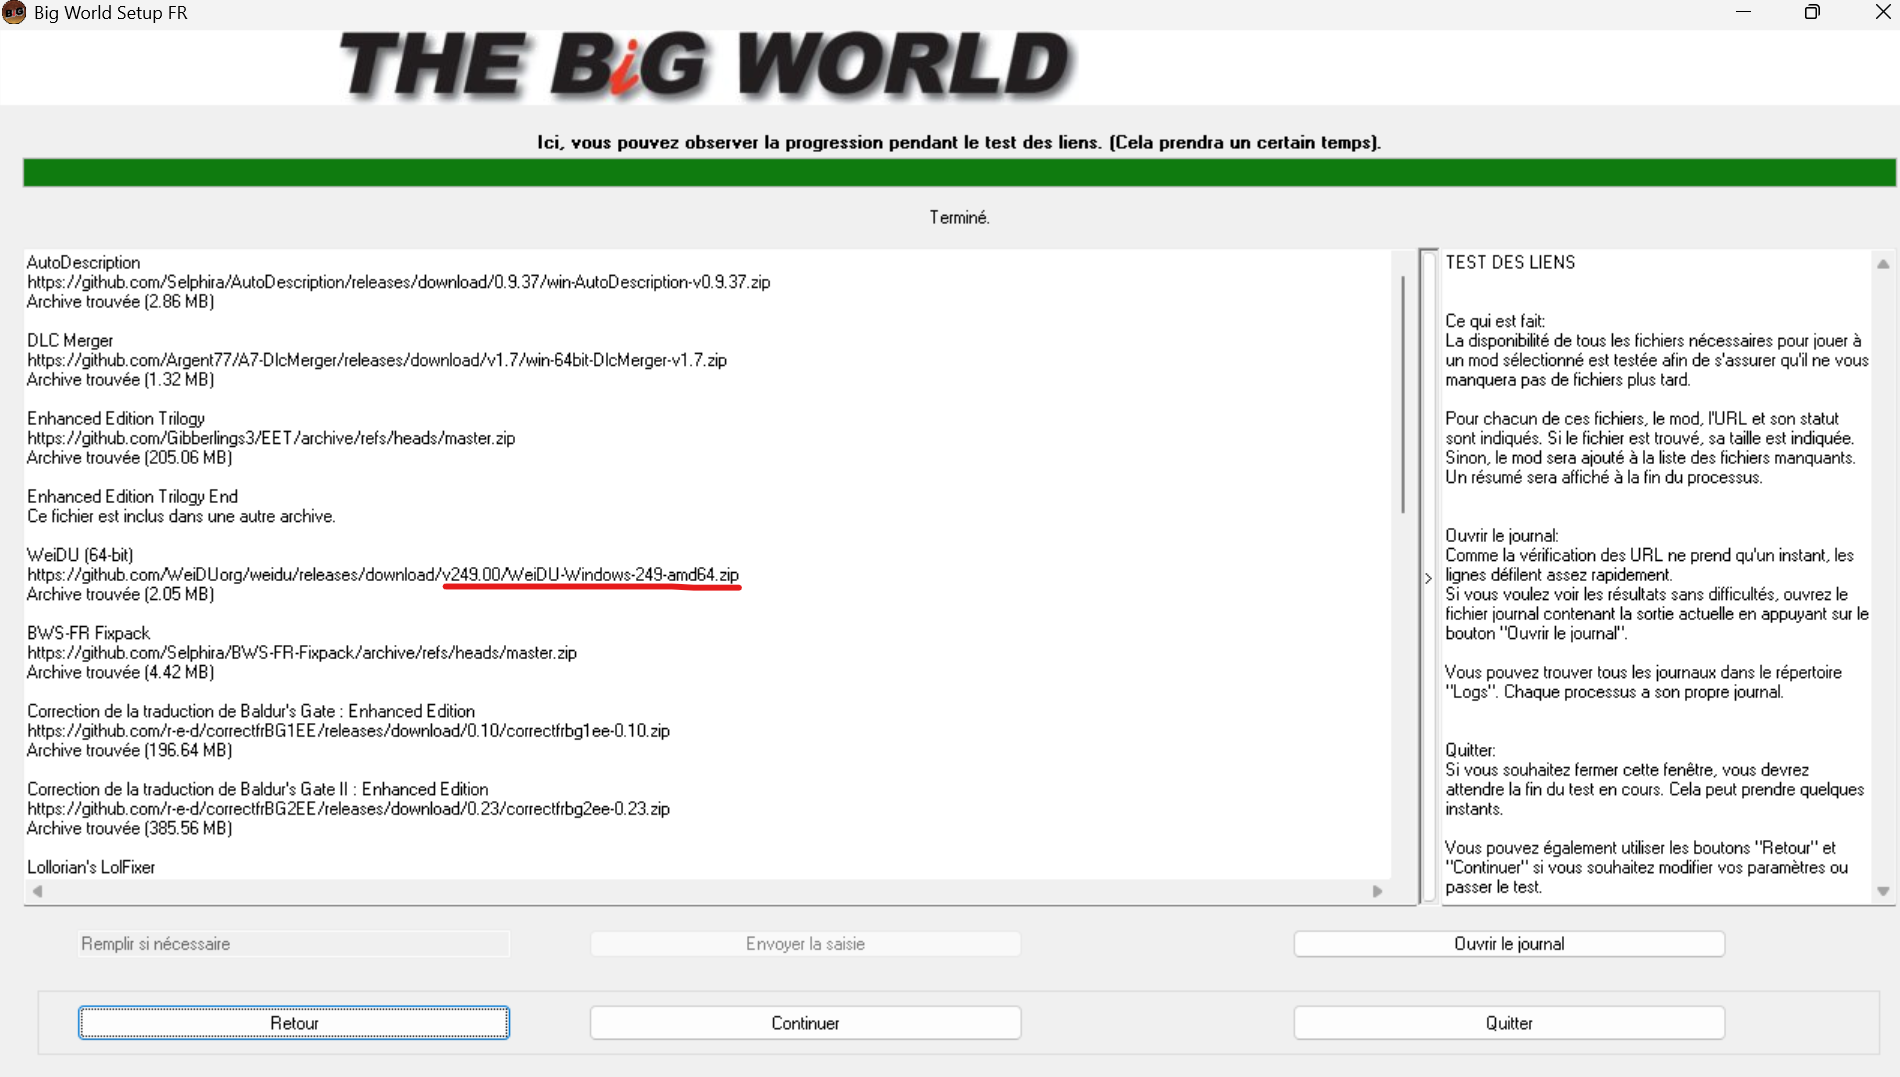Click the left arrow of the horizontal scrollbar
The image size is (1900, 1077).
point(37,891)
